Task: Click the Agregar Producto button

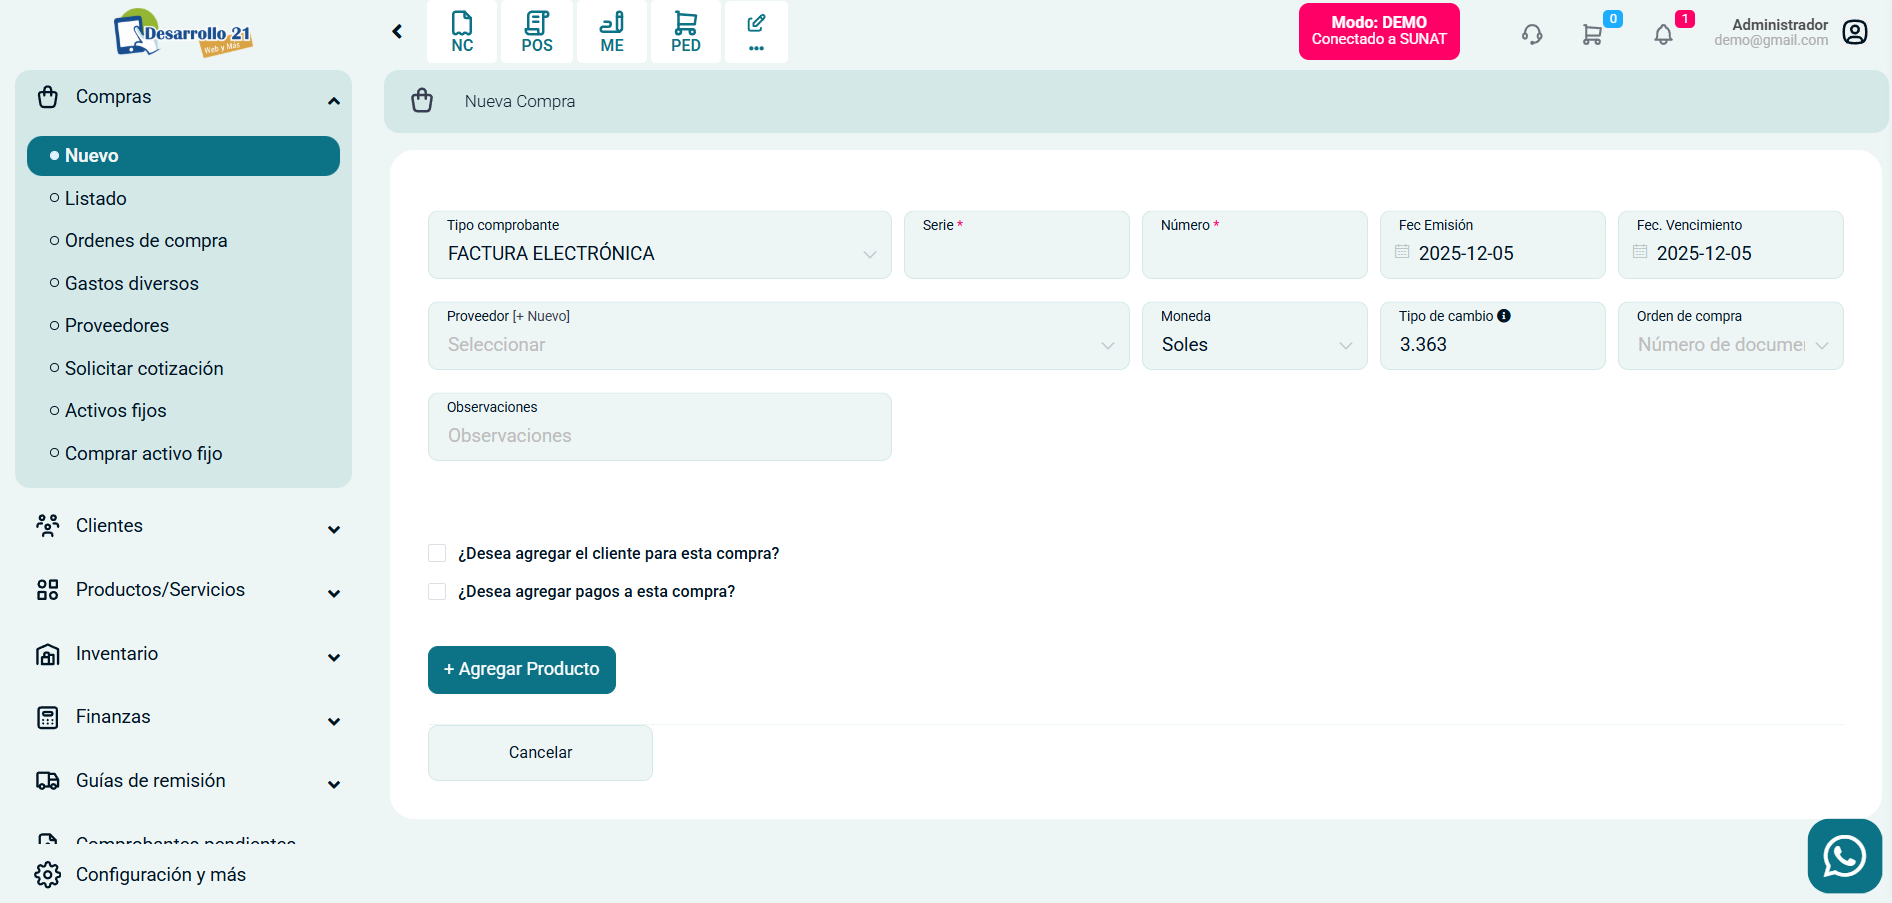Action: click(521, 669)
